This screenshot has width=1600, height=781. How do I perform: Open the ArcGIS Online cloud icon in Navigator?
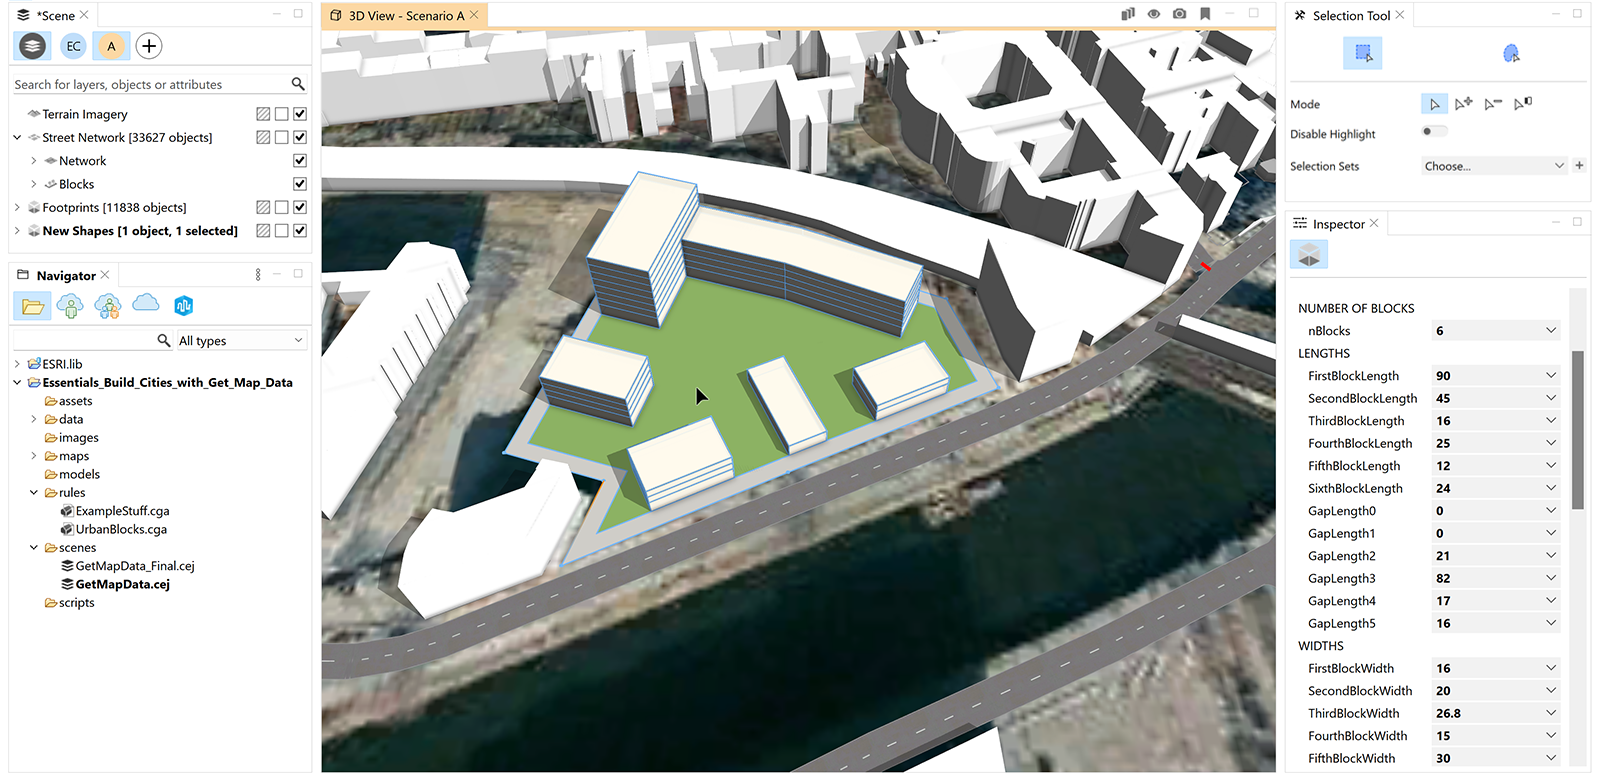point(146,304)
